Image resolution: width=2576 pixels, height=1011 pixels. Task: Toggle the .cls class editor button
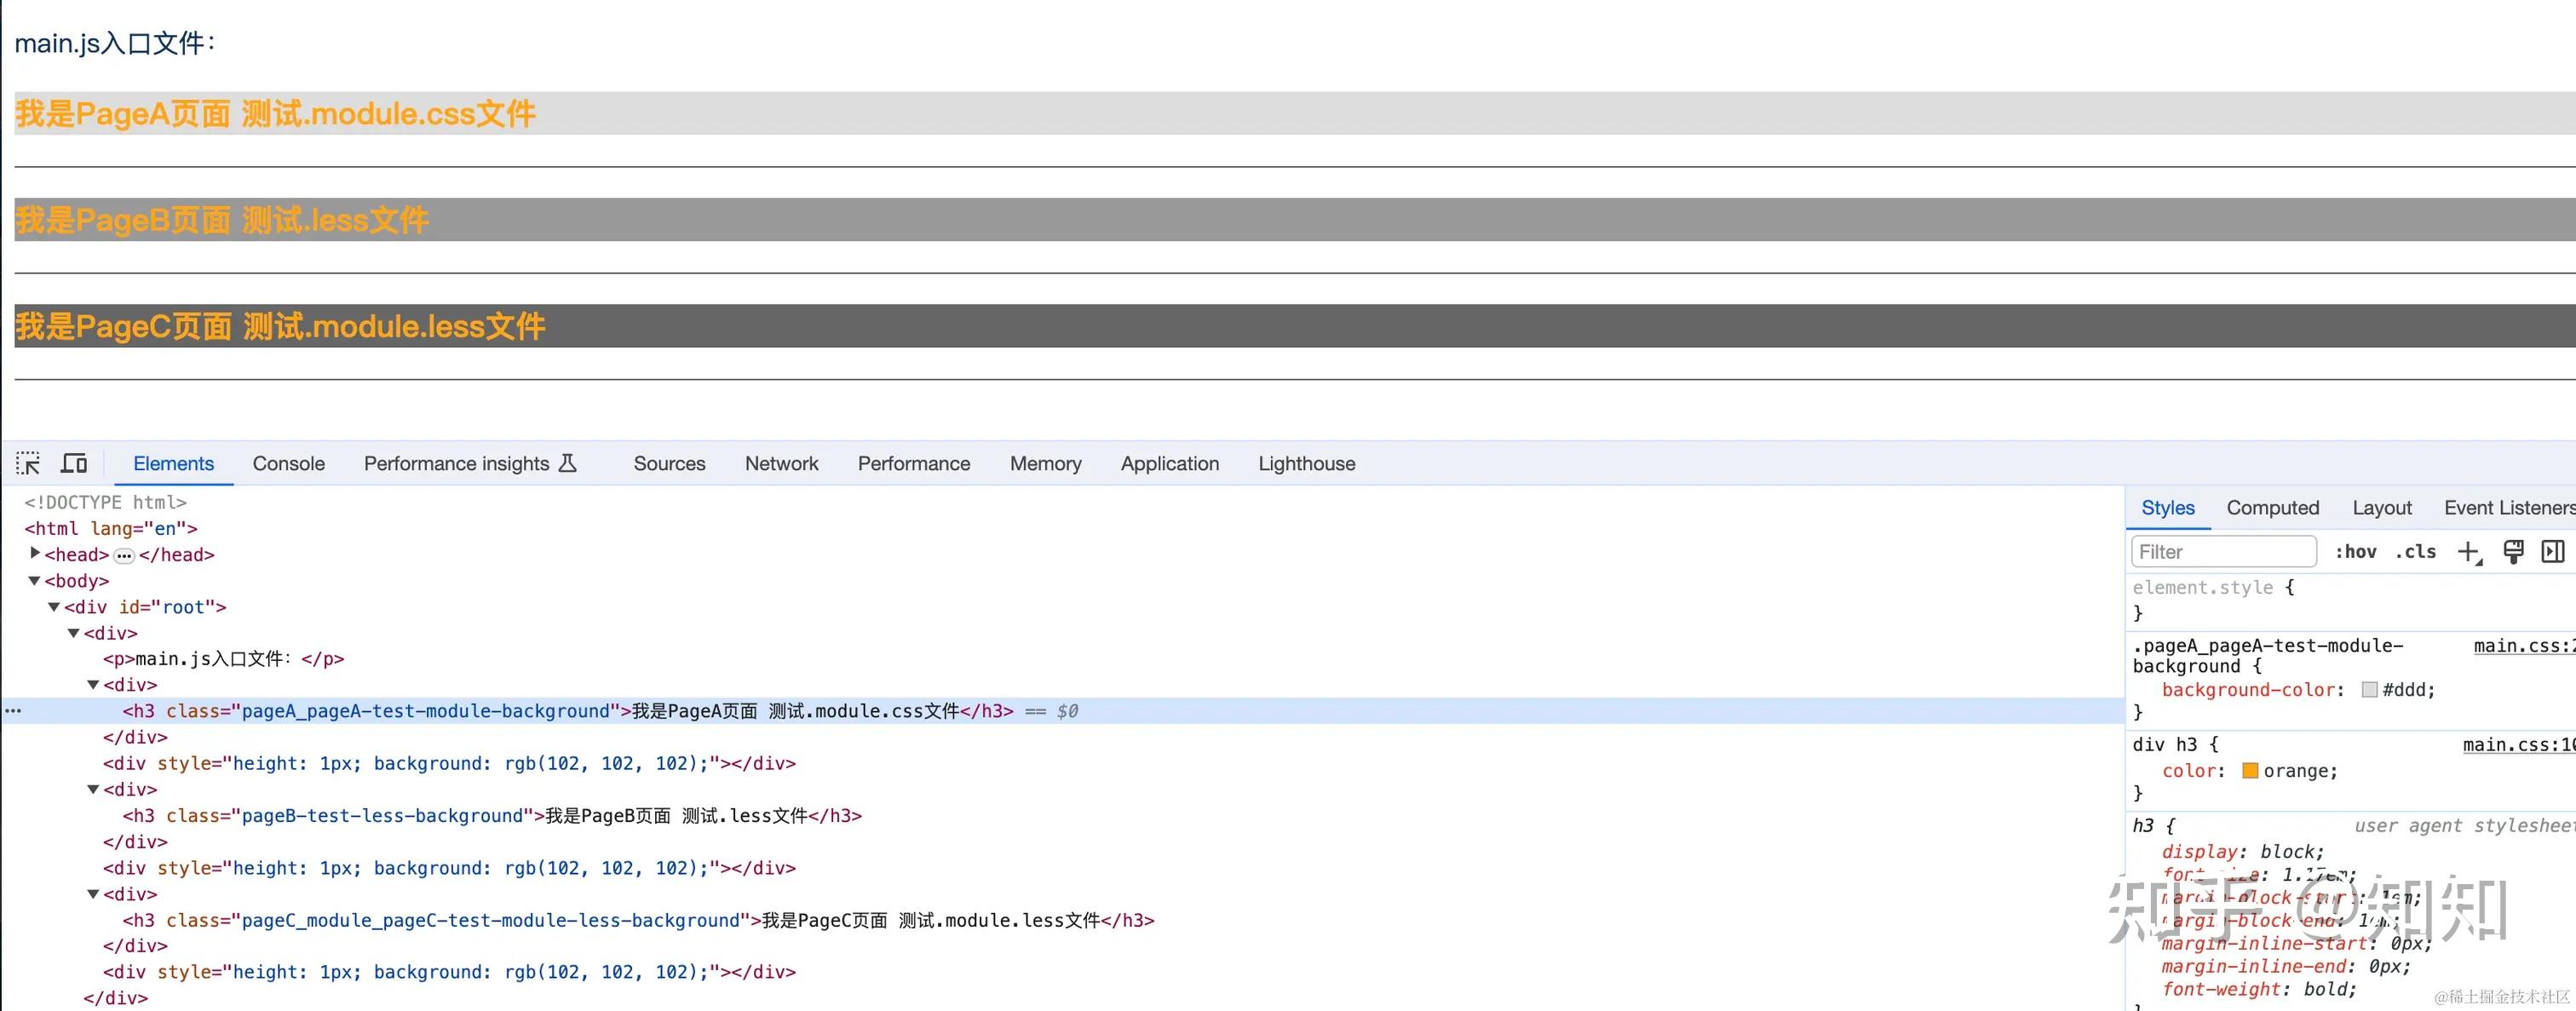tap(2415, 552)
